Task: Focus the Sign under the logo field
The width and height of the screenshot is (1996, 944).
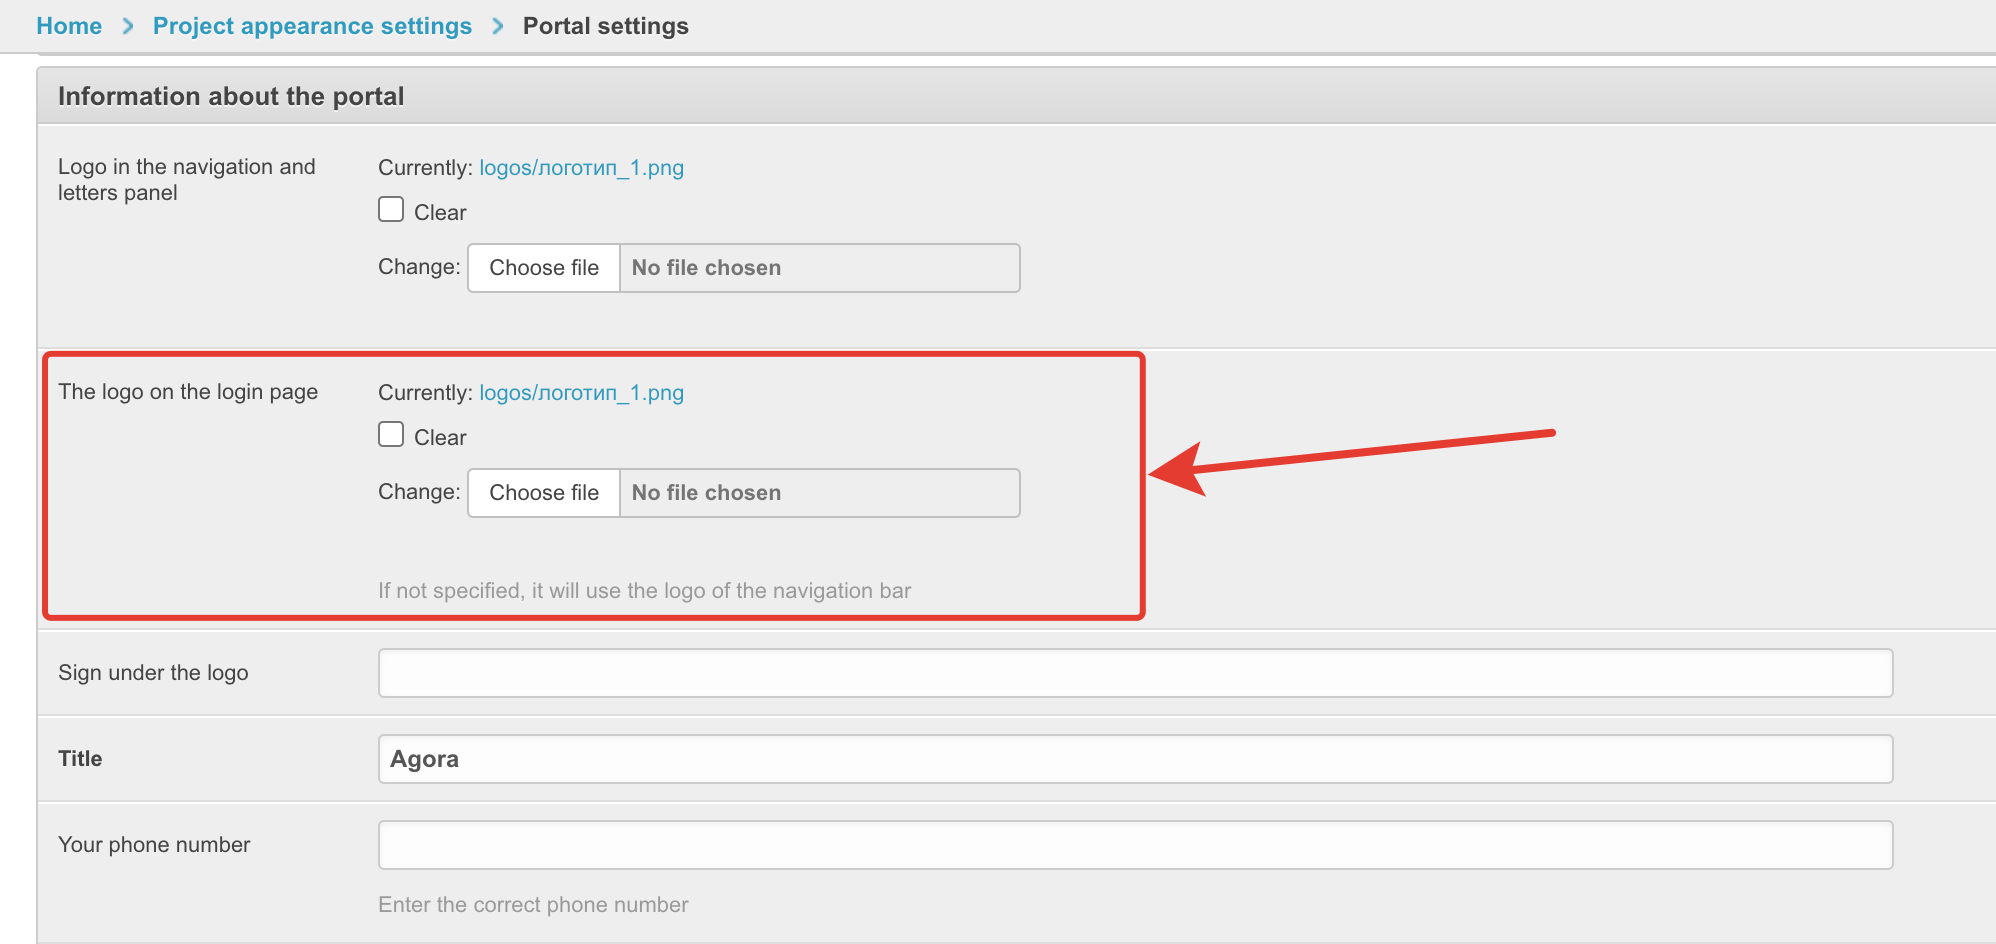Action: tap(1135, 673)
